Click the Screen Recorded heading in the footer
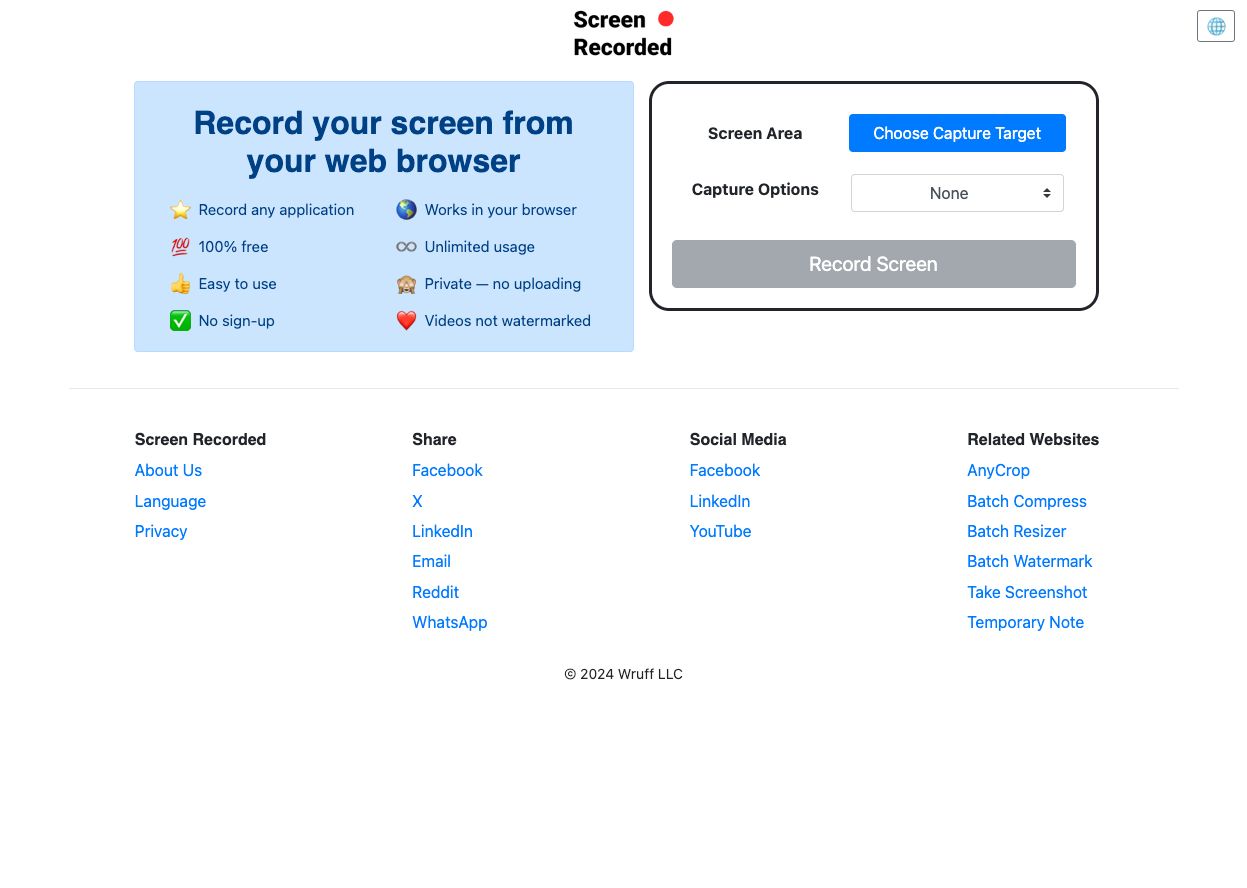The image size is (1247, 888). click(200, 440)
